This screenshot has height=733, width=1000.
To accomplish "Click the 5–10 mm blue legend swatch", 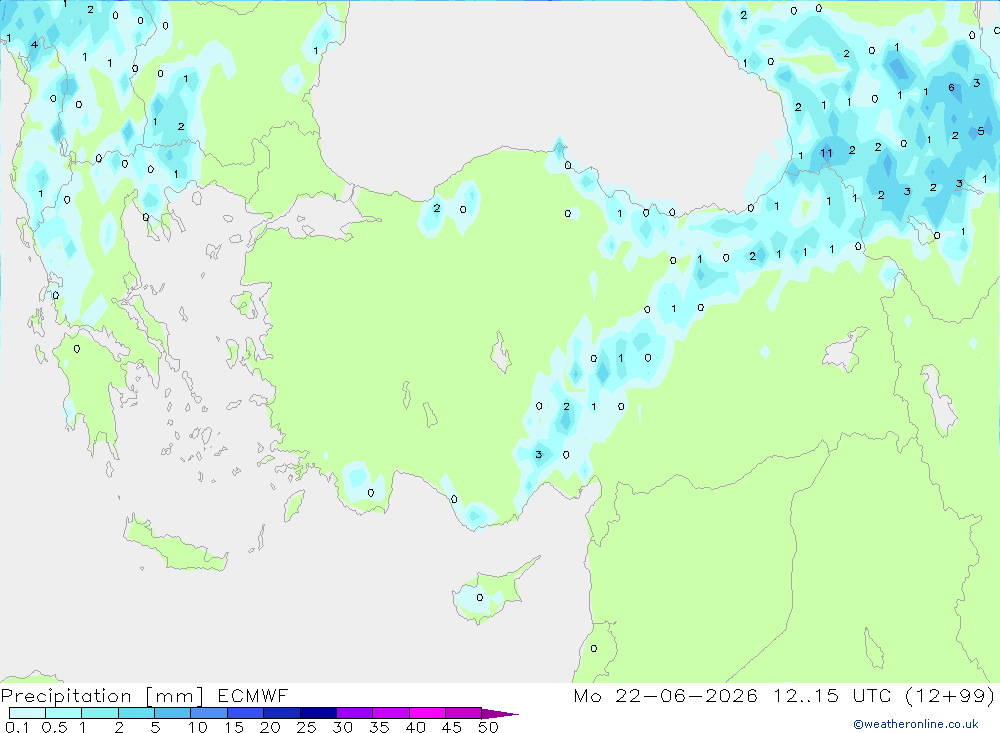I will pos(173,713).
